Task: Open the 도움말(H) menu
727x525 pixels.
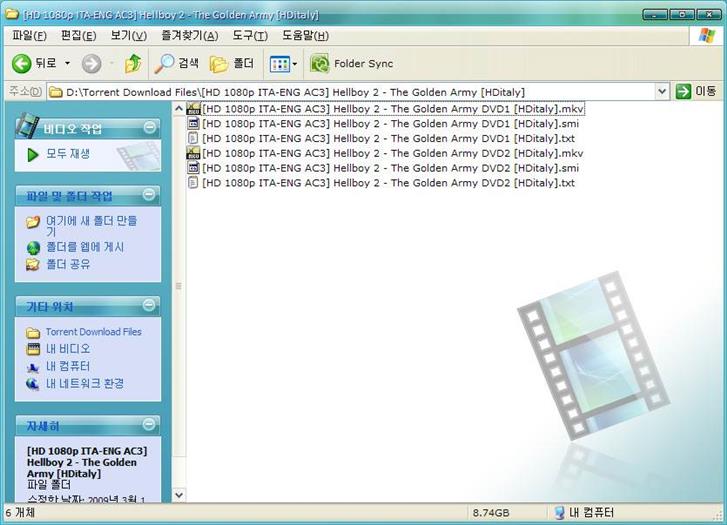Action: pos(306,36)
